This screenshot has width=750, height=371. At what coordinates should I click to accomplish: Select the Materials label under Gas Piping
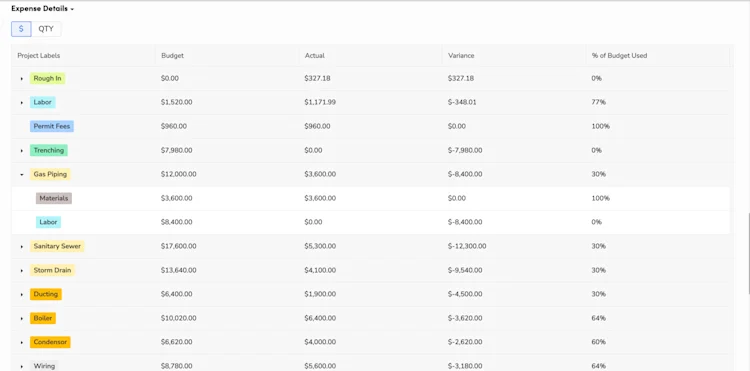click(54, 198)
